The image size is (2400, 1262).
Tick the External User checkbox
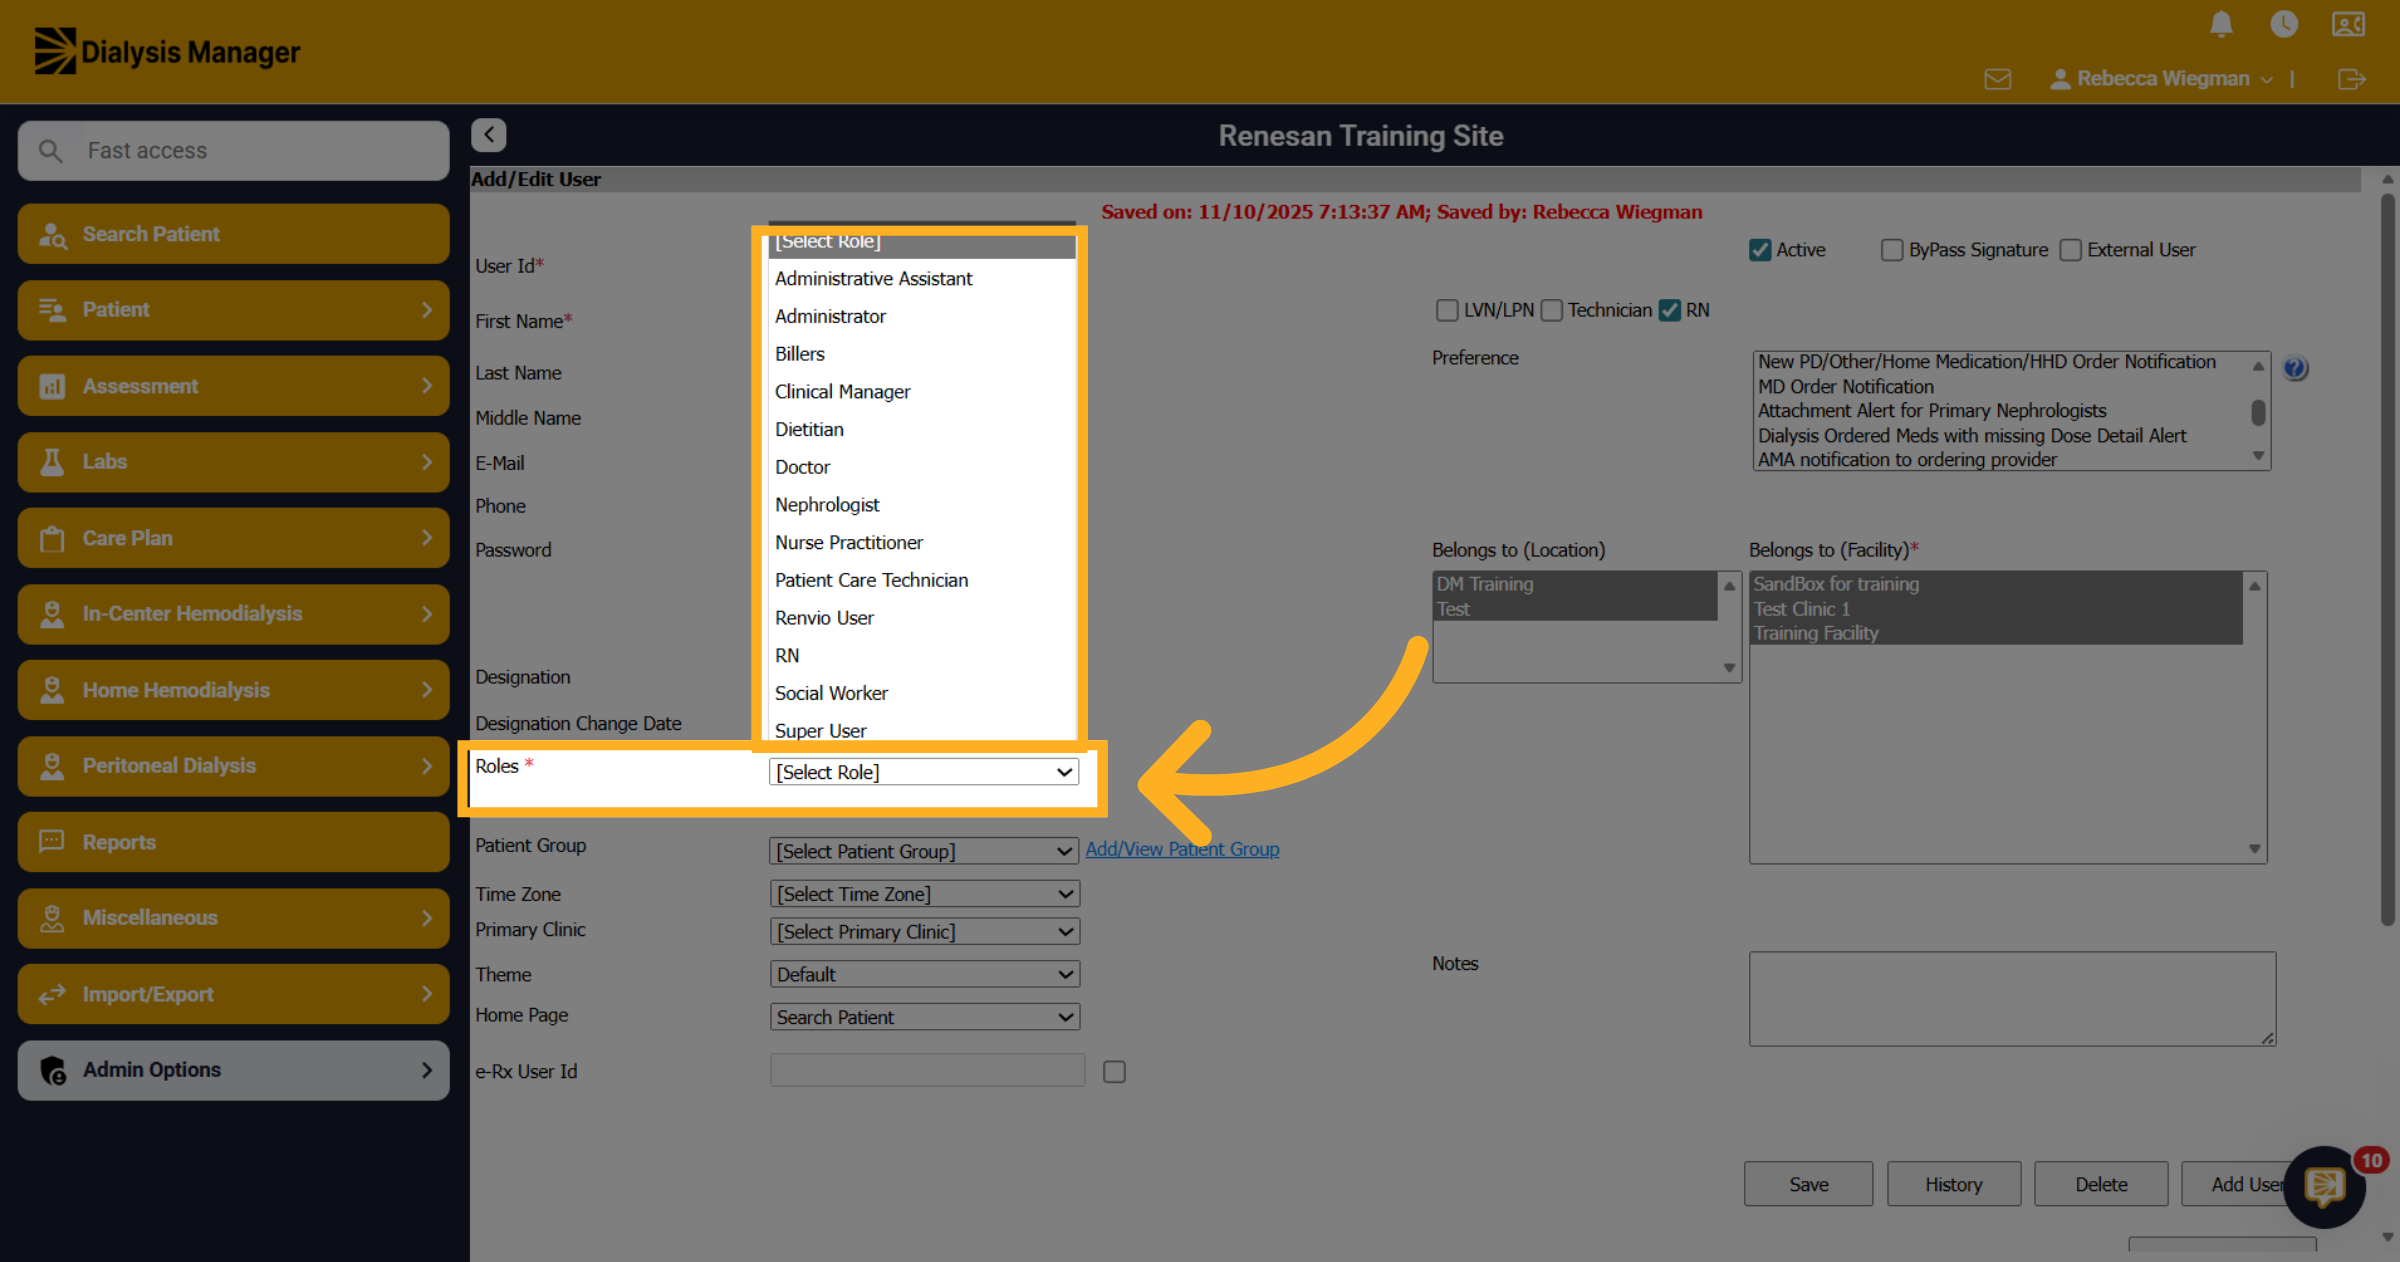pos(2070,250)
